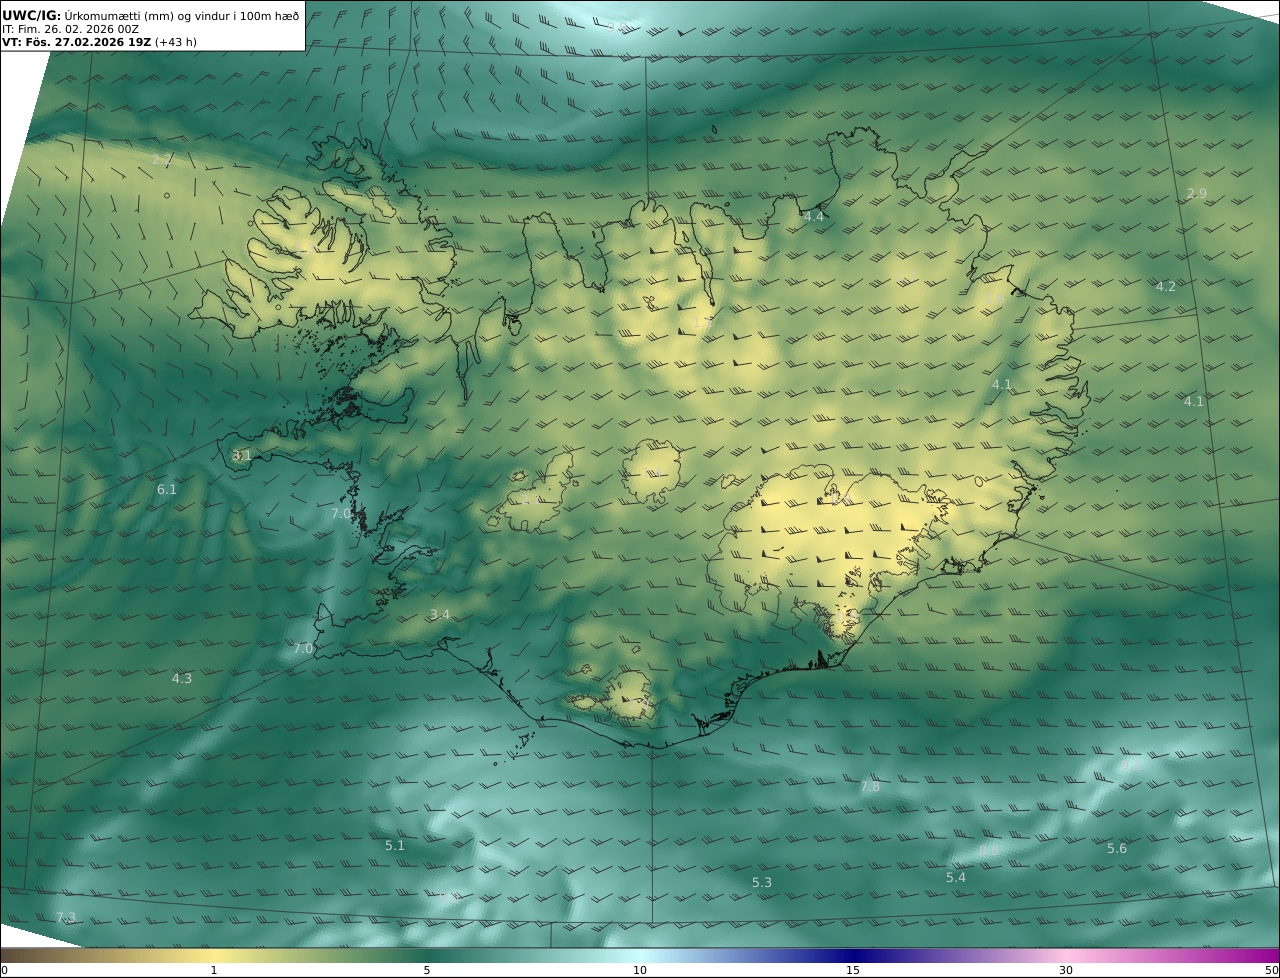Viewport: 1280px width, 978px height.
Task: Click the "7.3" value label
Action: coord(66,918)
